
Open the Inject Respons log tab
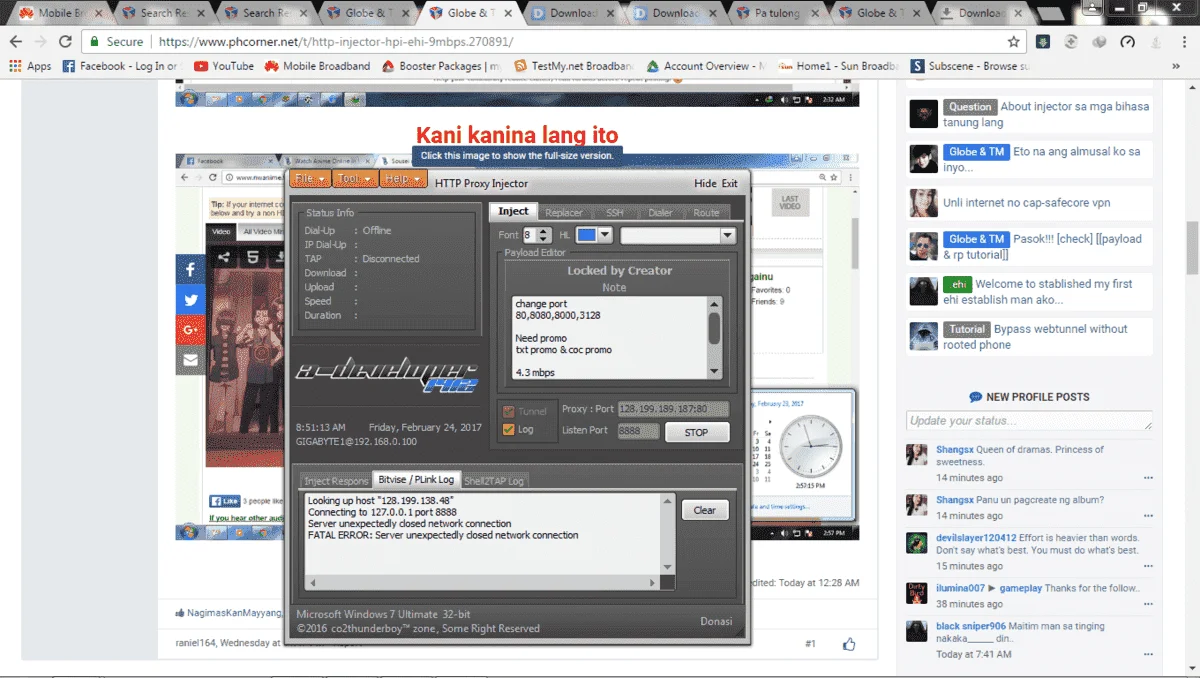tap(336, 481)
